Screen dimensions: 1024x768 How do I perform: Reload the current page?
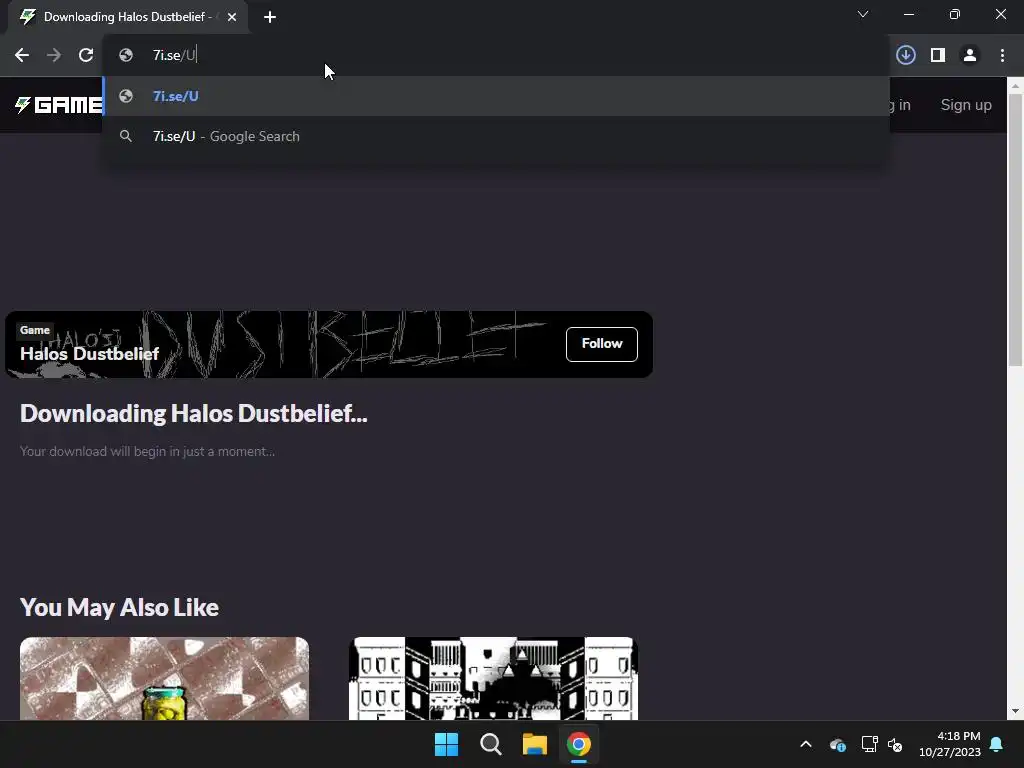[86, 56]
